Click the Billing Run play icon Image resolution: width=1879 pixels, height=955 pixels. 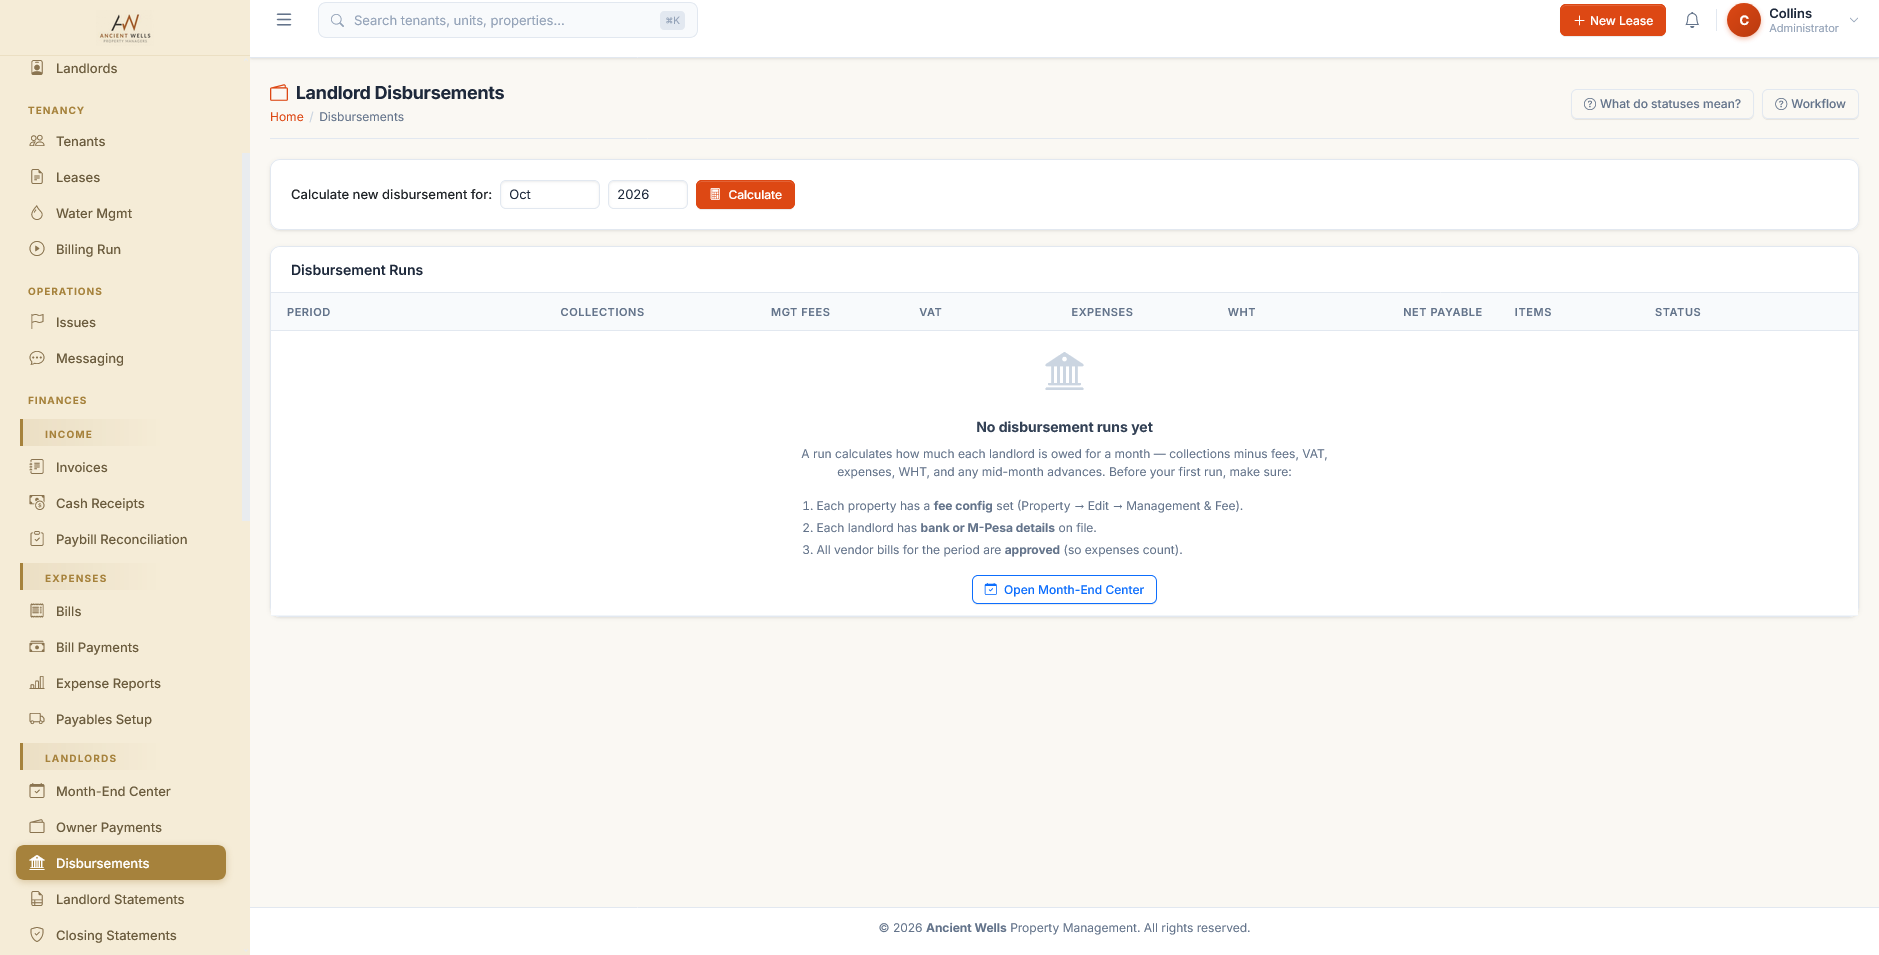point(37,249)
